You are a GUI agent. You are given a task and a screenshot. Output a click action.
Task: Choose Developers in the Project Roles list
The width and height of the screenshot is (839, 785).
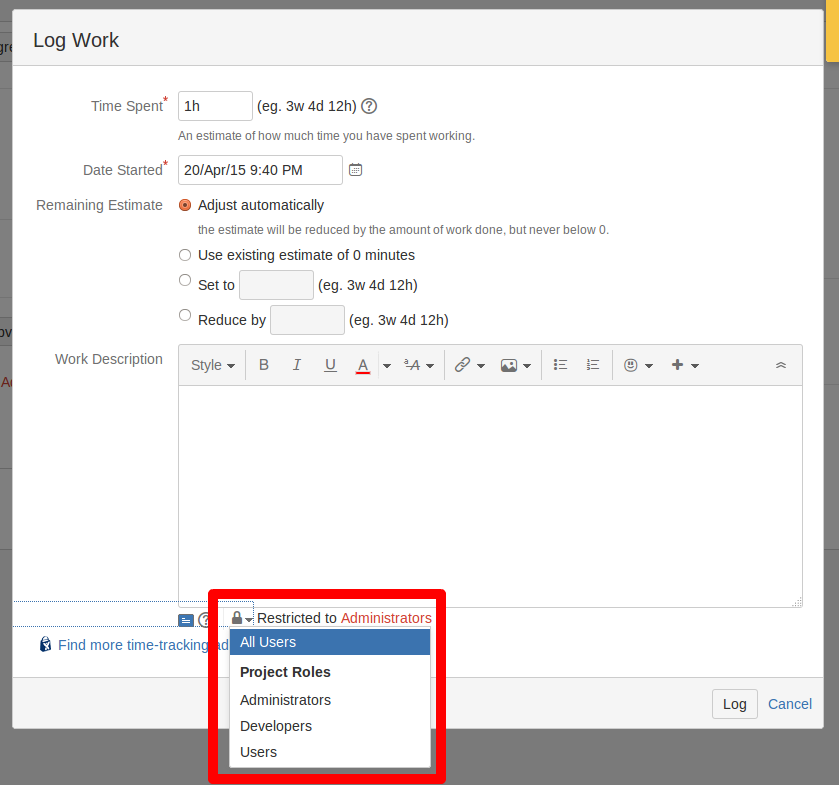click(x=330, y=726)
